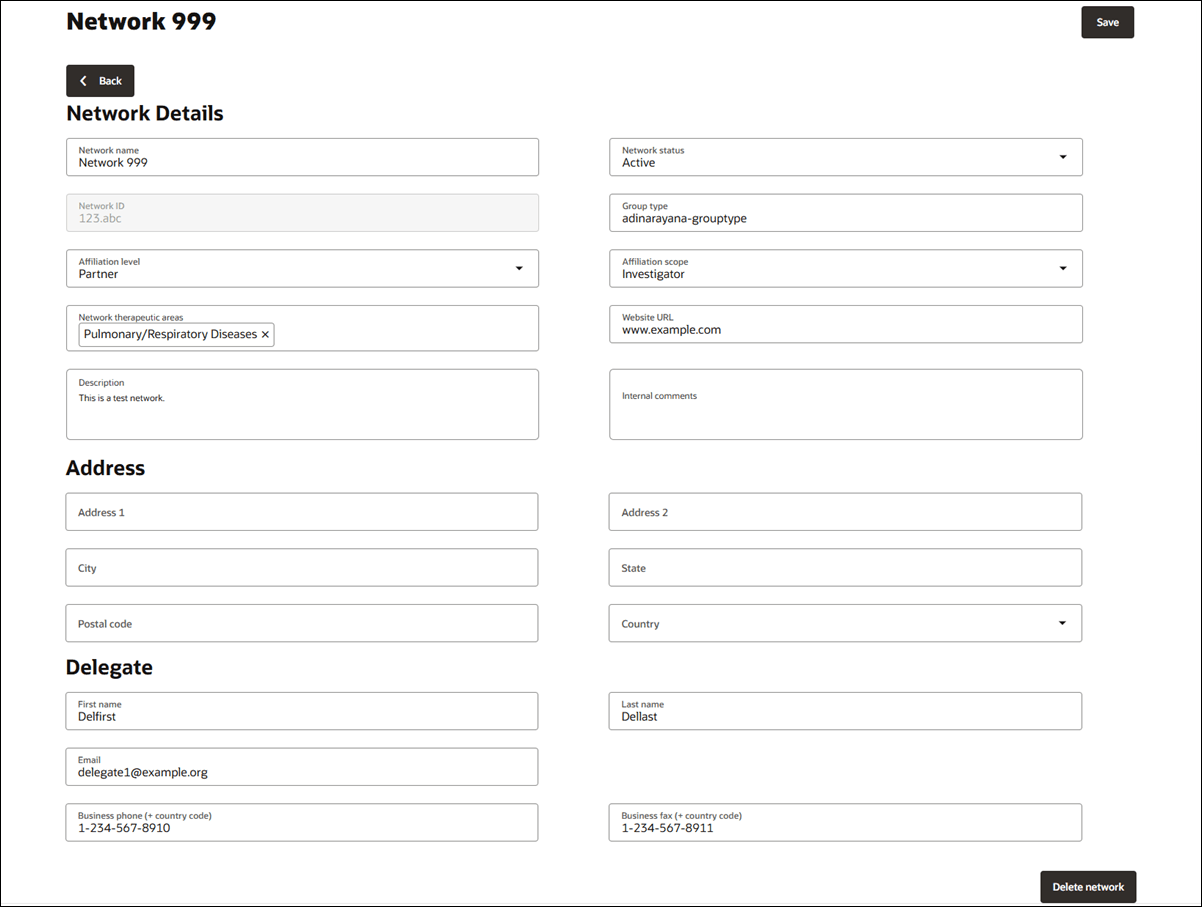Click the Delete network button
1202x907 pixels.
[1088, 886]
